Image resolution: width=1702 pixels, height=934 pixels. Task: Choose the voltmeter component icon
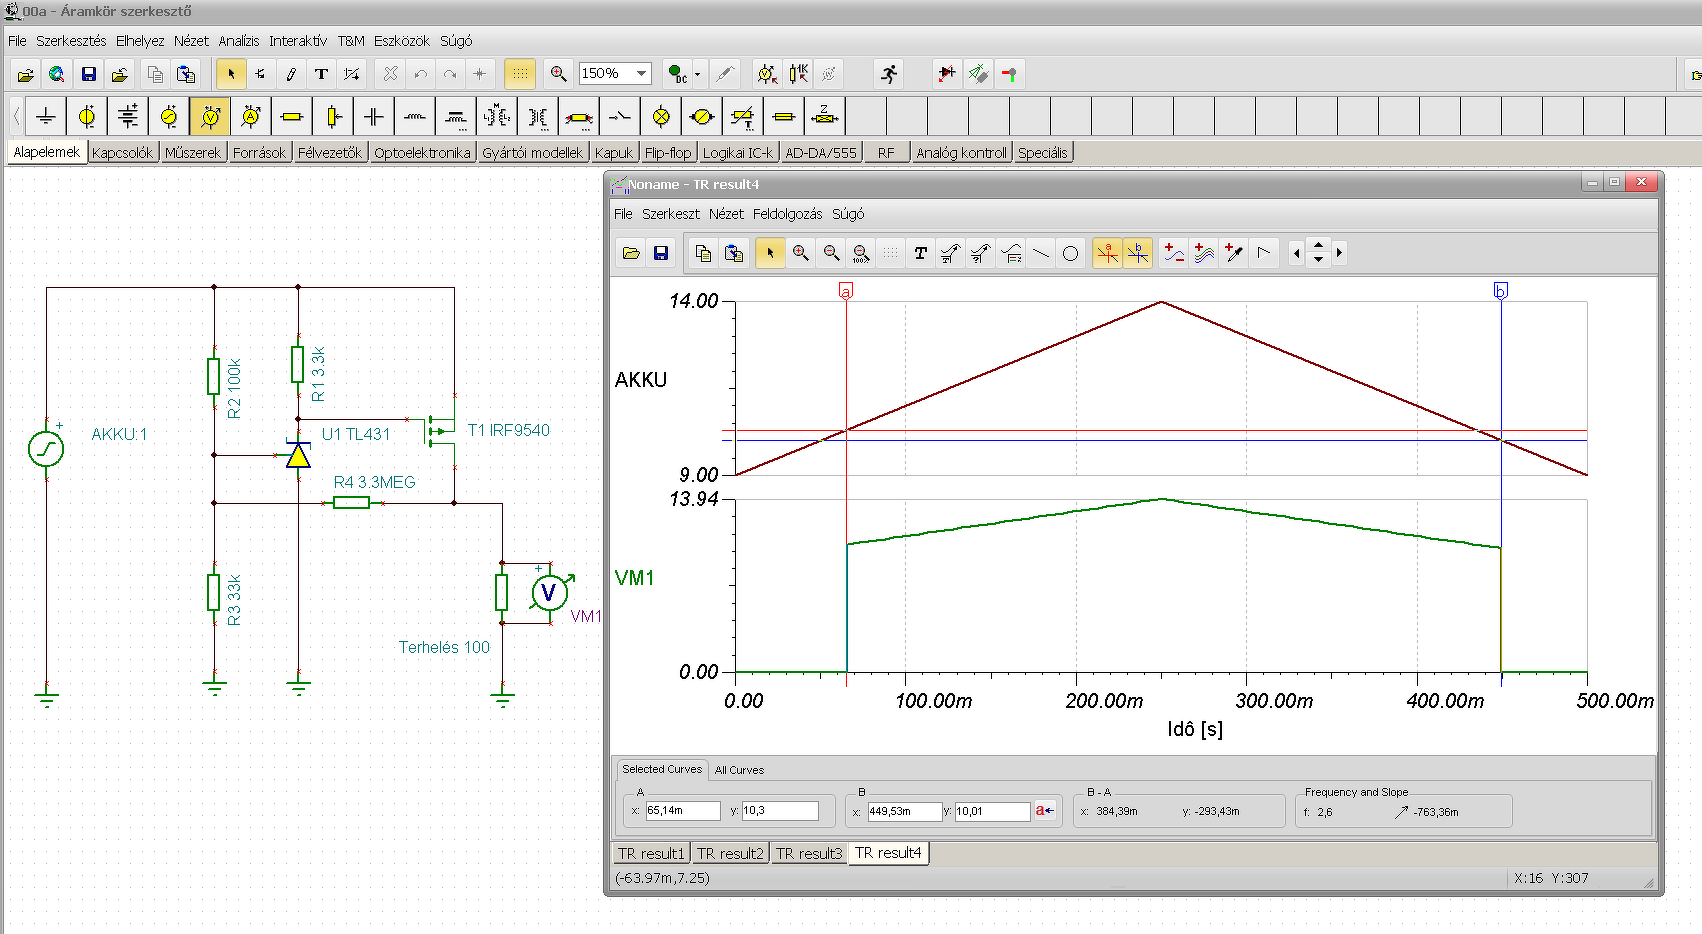pos(210,117)
